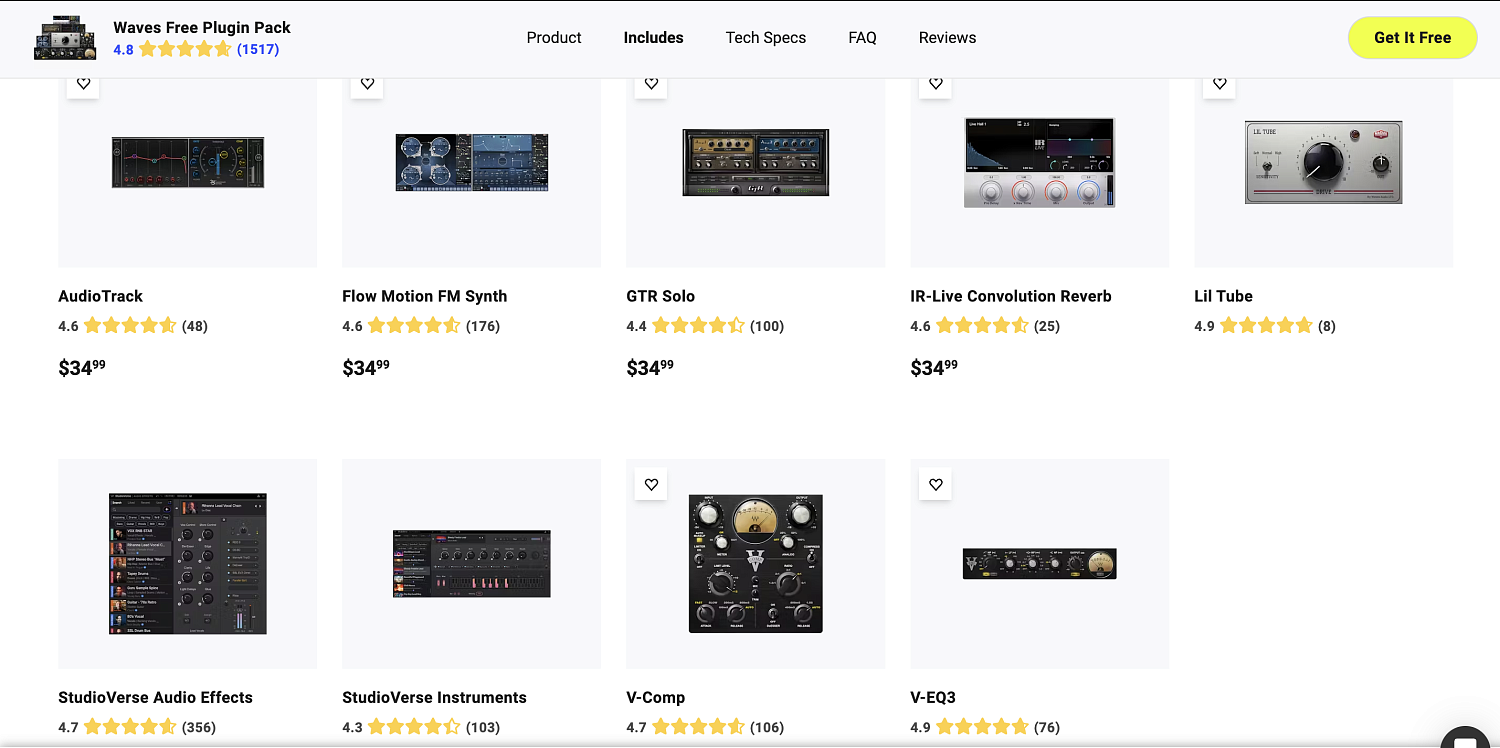Toggle the Flow Motion FM Synth wishlist heart
The width and height of the screenshot is (1500, 748).
(x=367, y=84)
